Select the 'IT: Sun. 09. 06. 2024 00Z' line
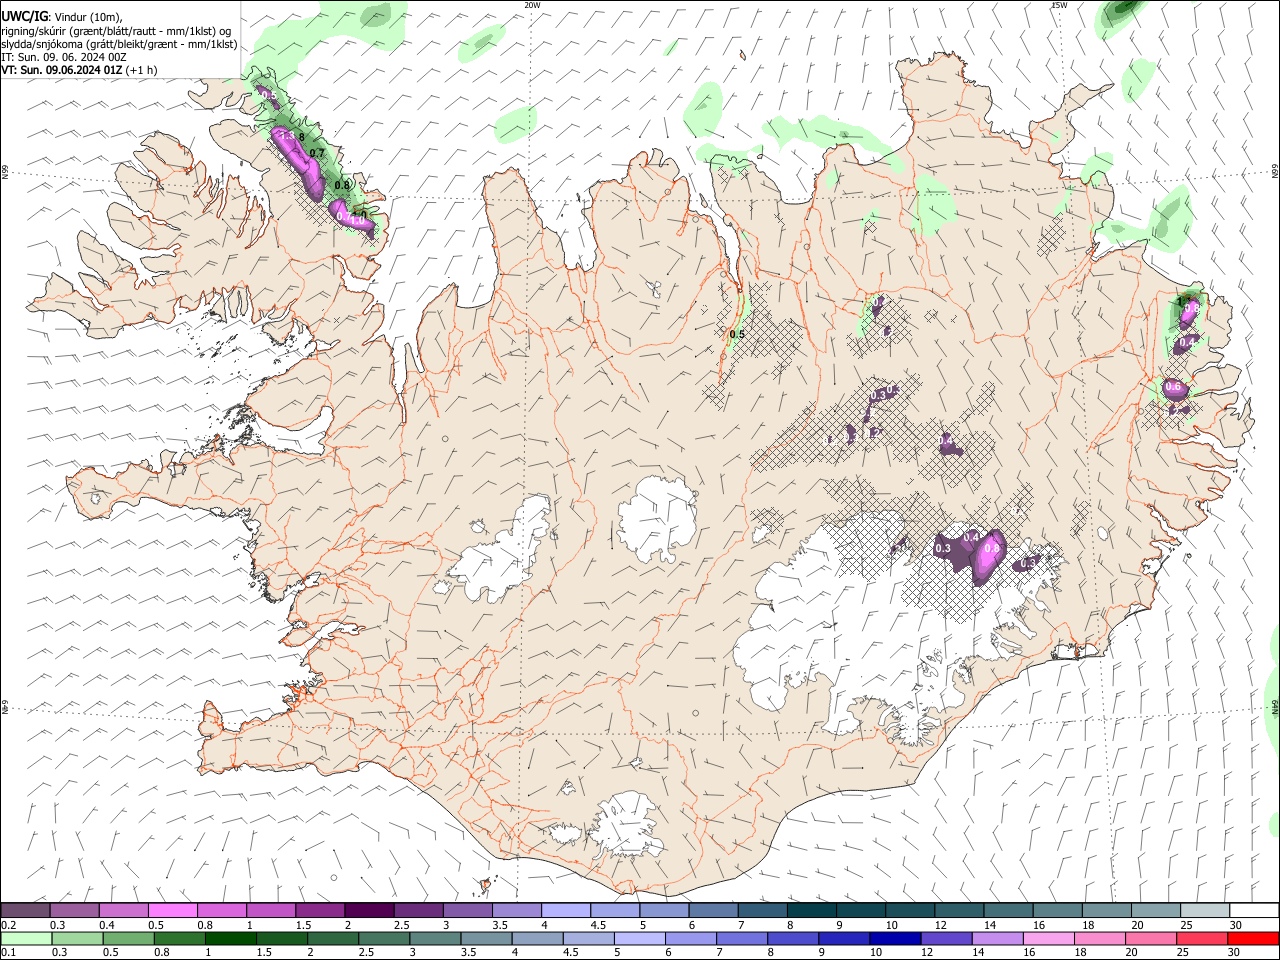1280x960 pixels. 64,57
